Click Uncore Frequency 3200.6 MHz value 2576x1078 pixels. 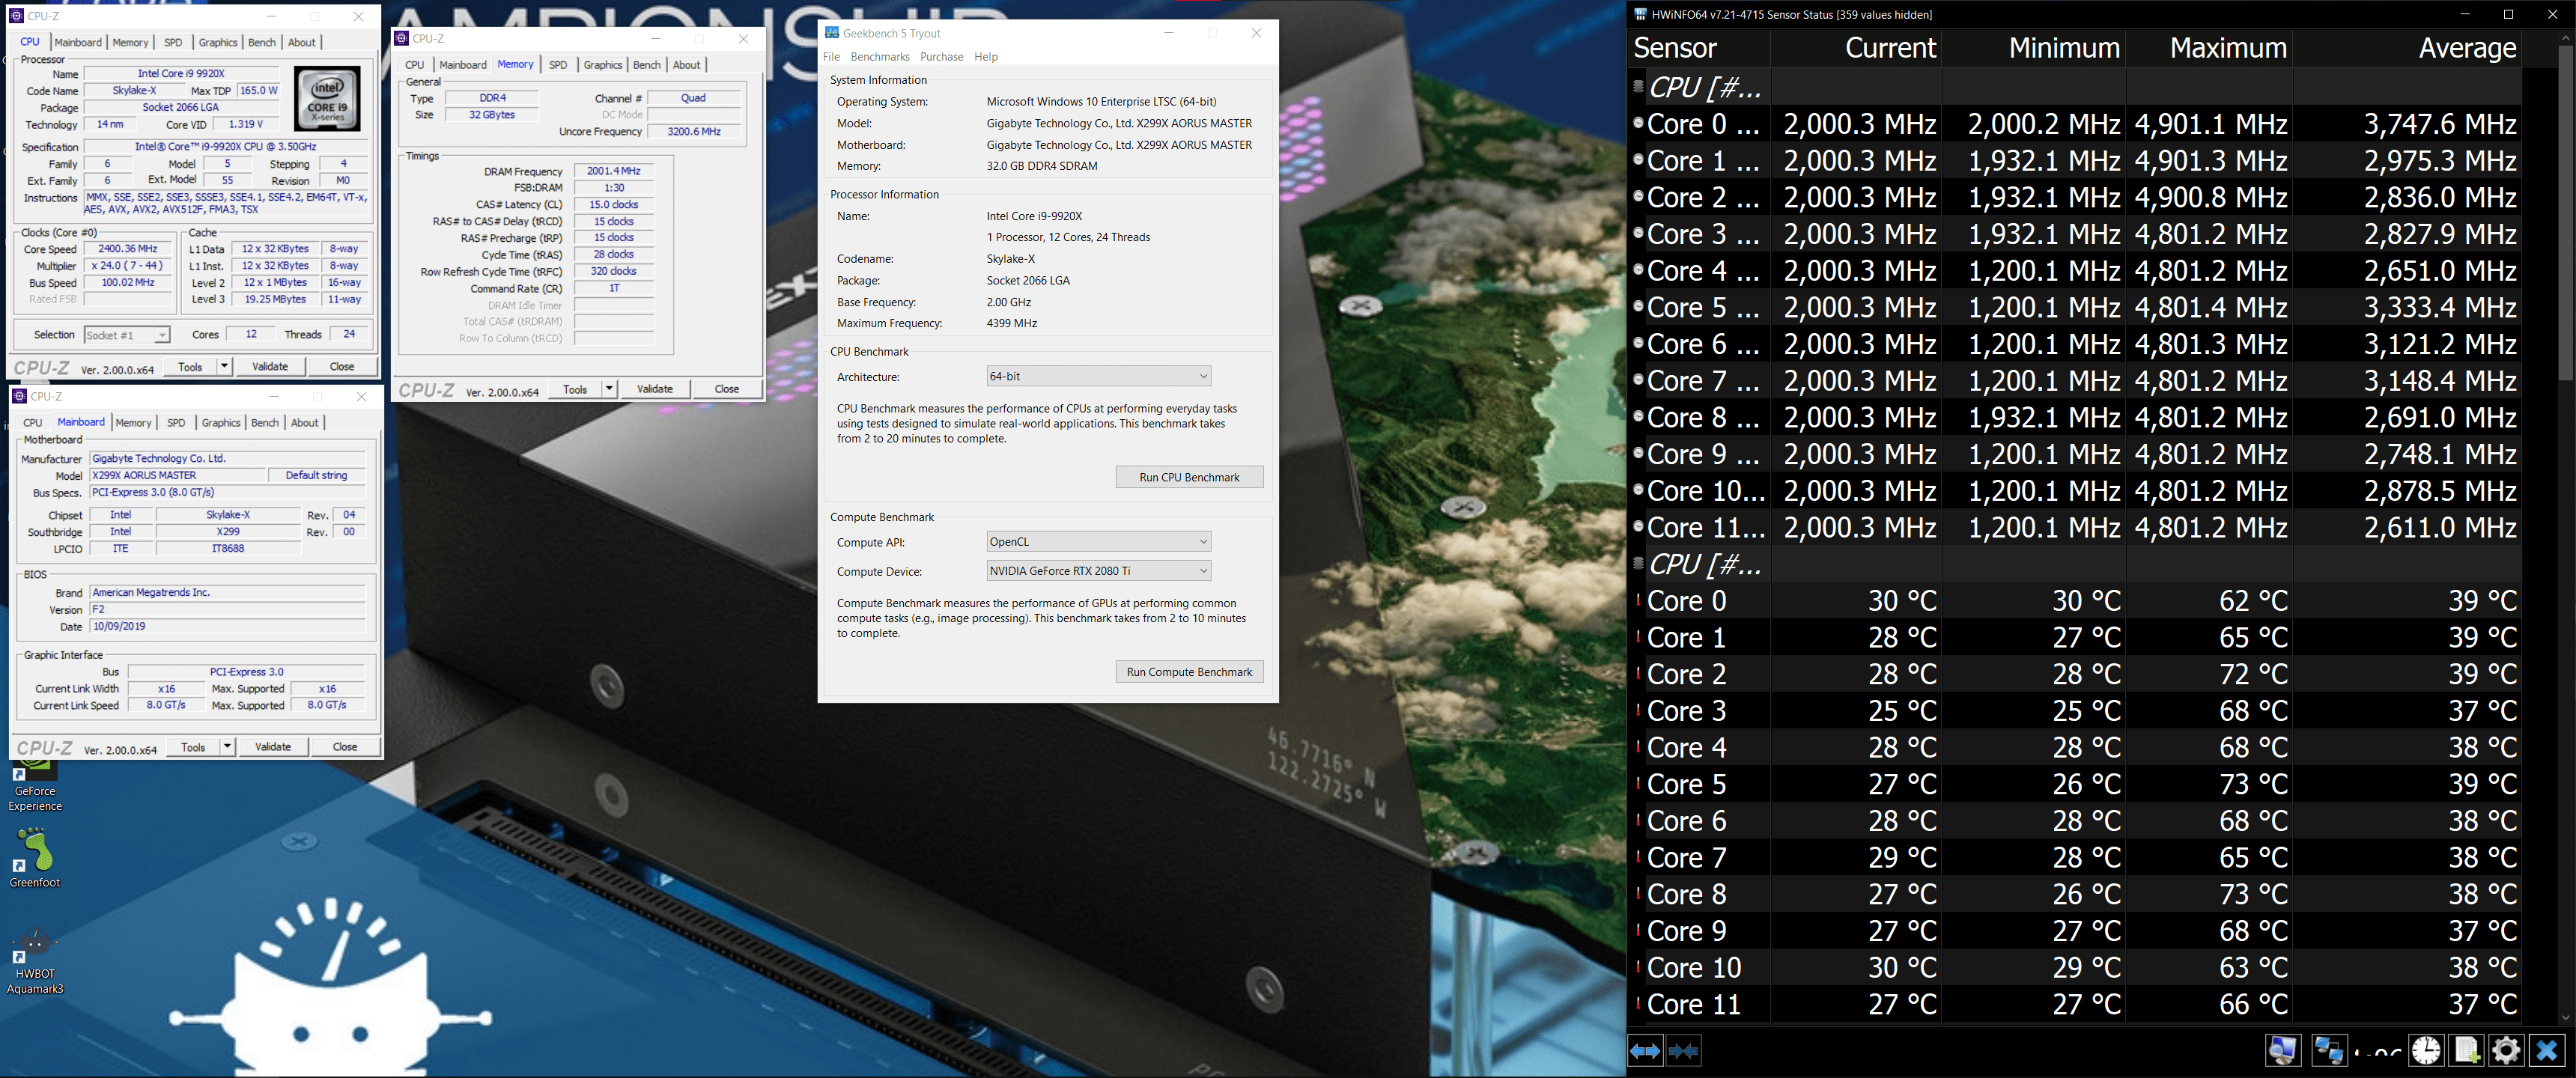(x=694, y=131)
